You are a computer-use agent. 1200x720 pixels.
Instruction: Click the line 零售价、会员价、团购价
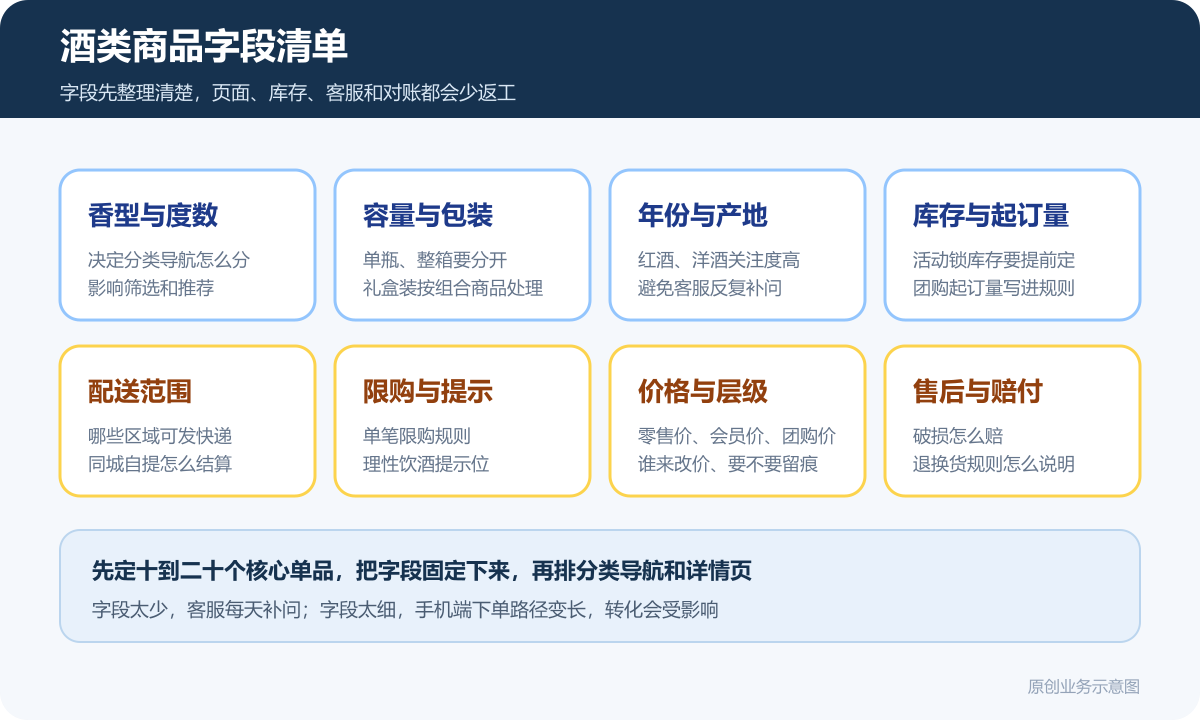[737, 436]
